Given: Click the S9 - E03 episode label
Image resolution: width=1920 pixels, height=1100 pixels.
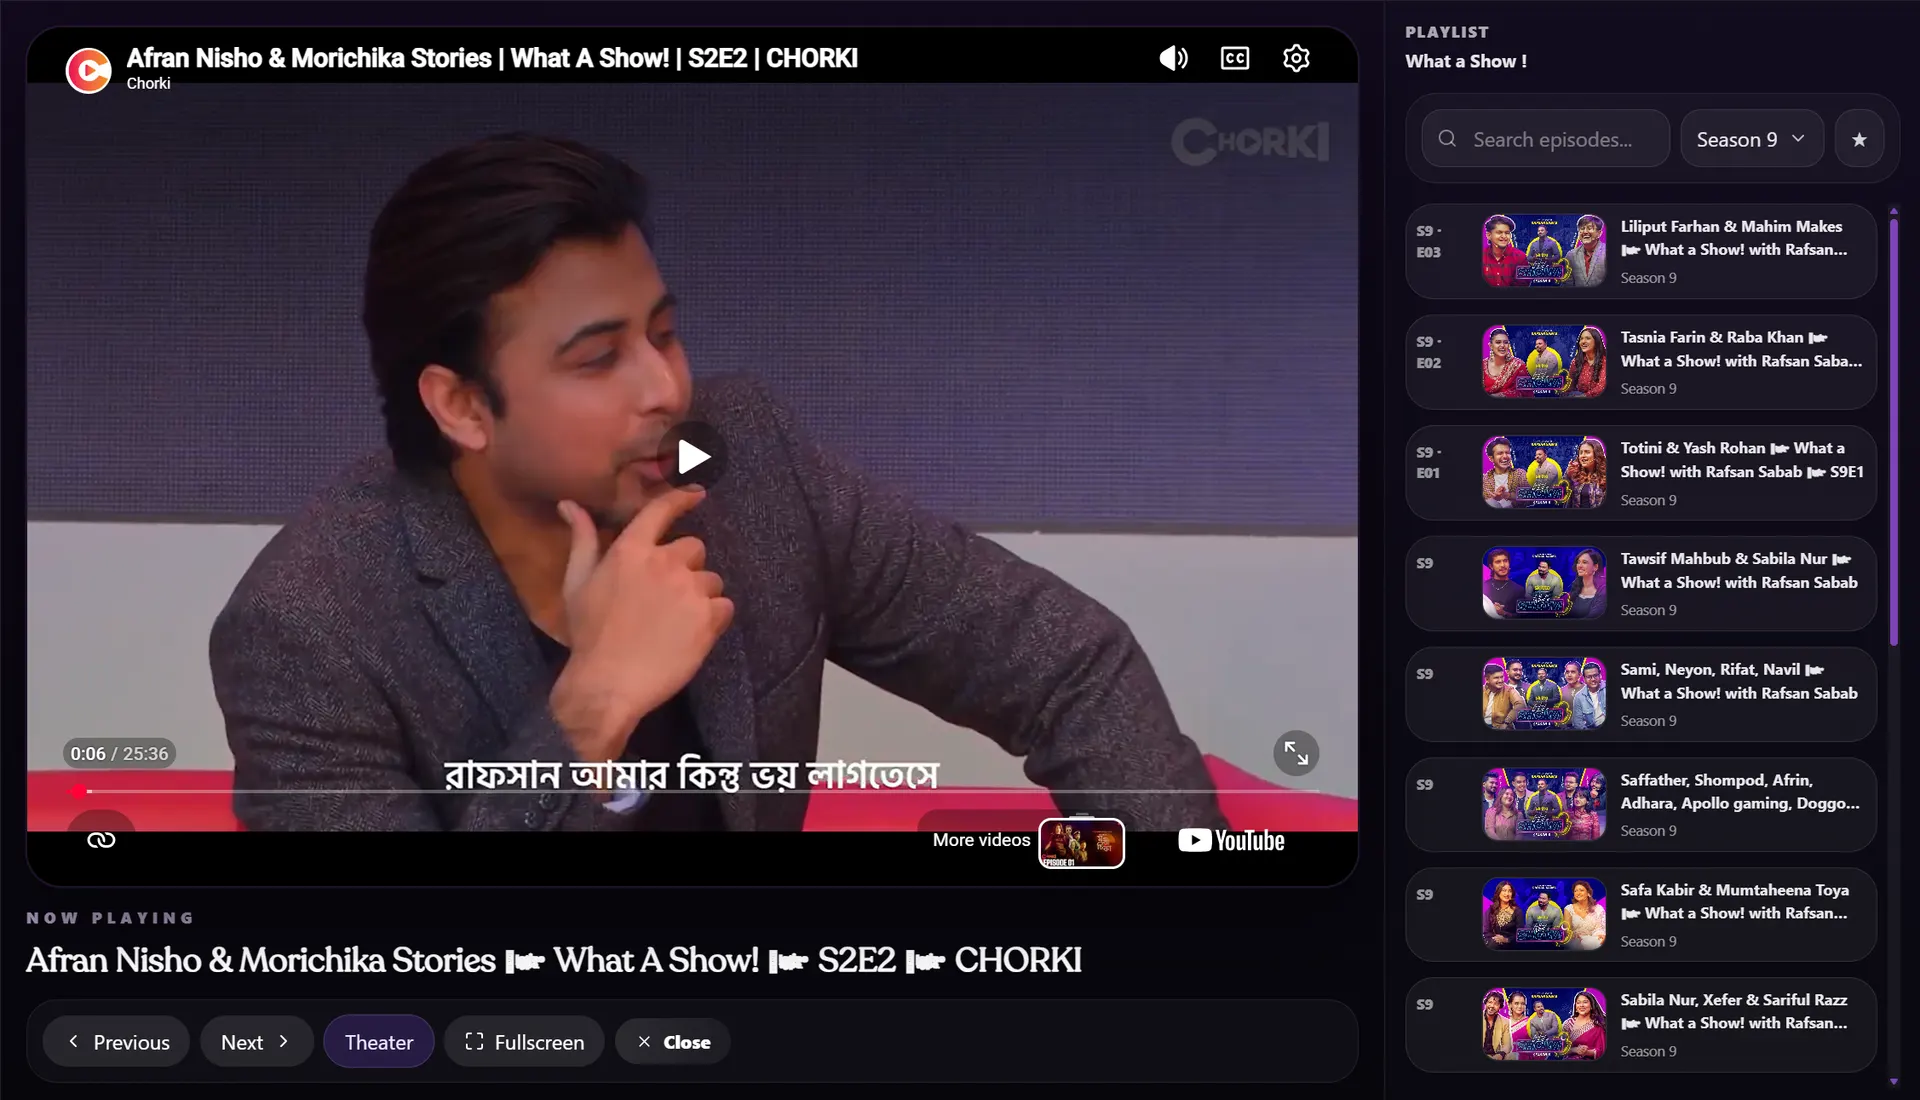Looking at the screenshot, I should point(1429,241).
